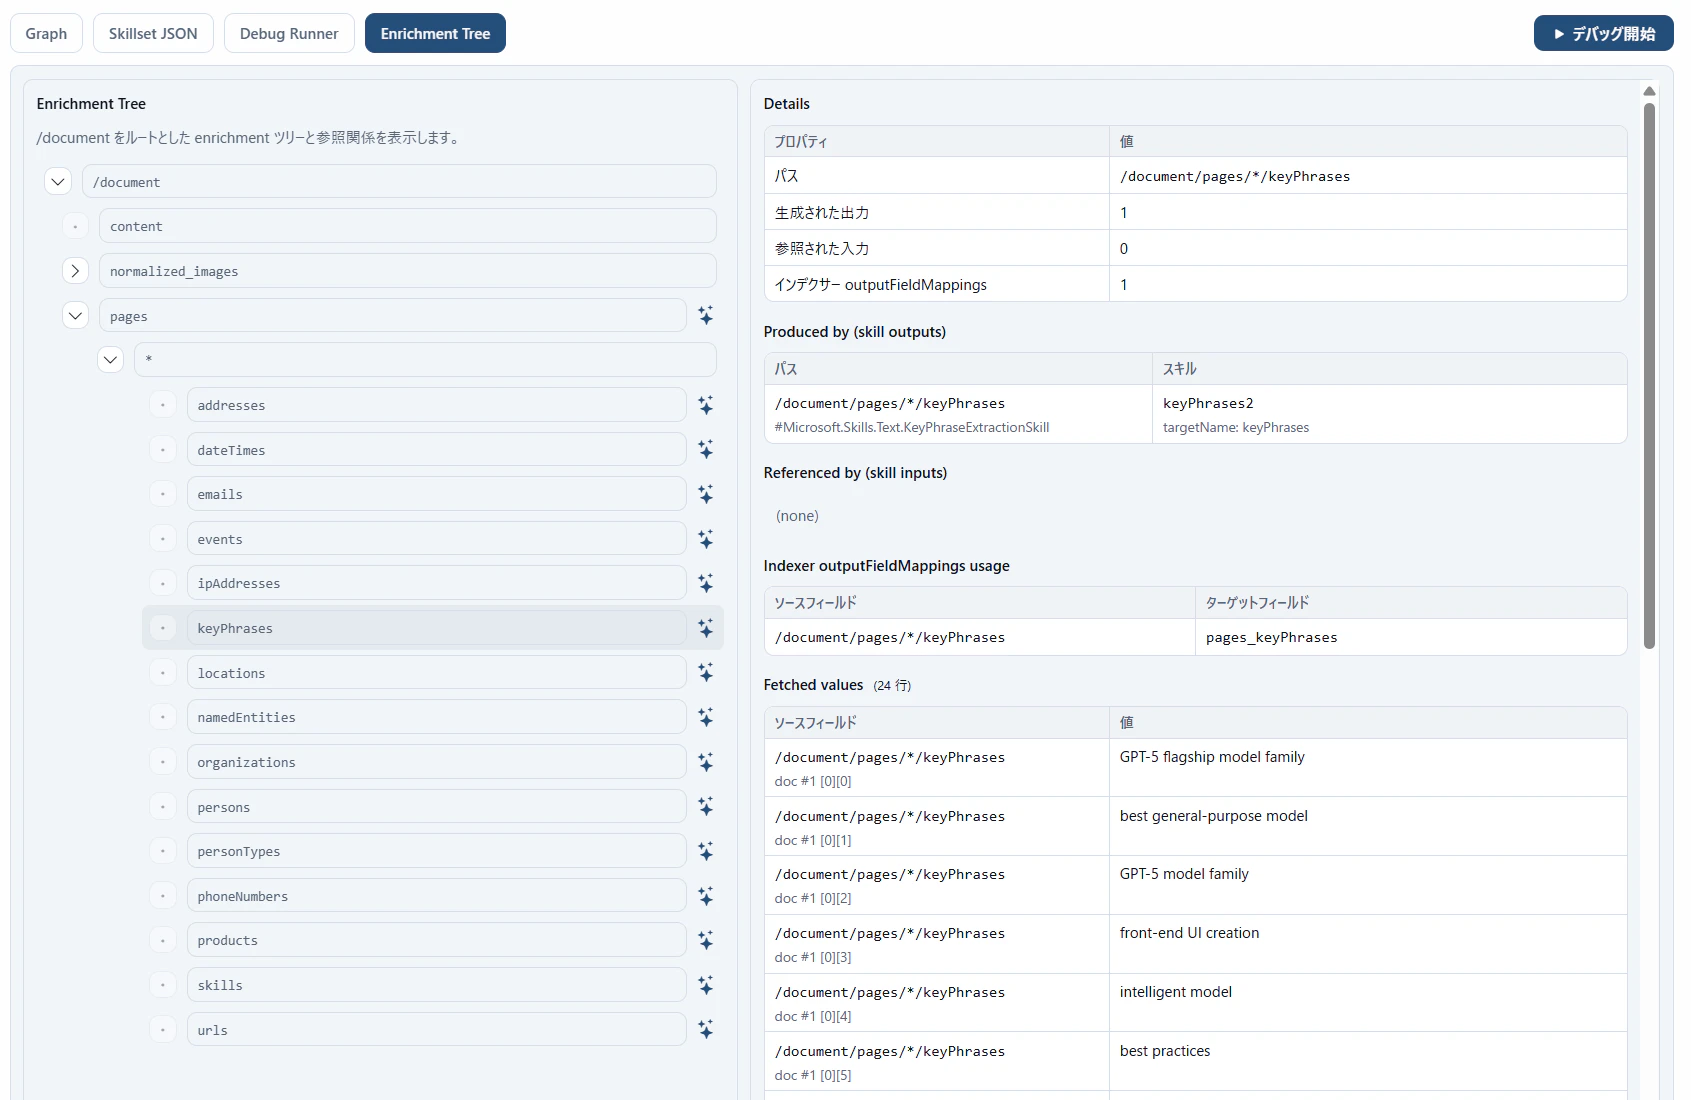Select the addresses tree node
Image resolution: width=1691 pixels, height=1100 pixels.
(x=436, y=405)
